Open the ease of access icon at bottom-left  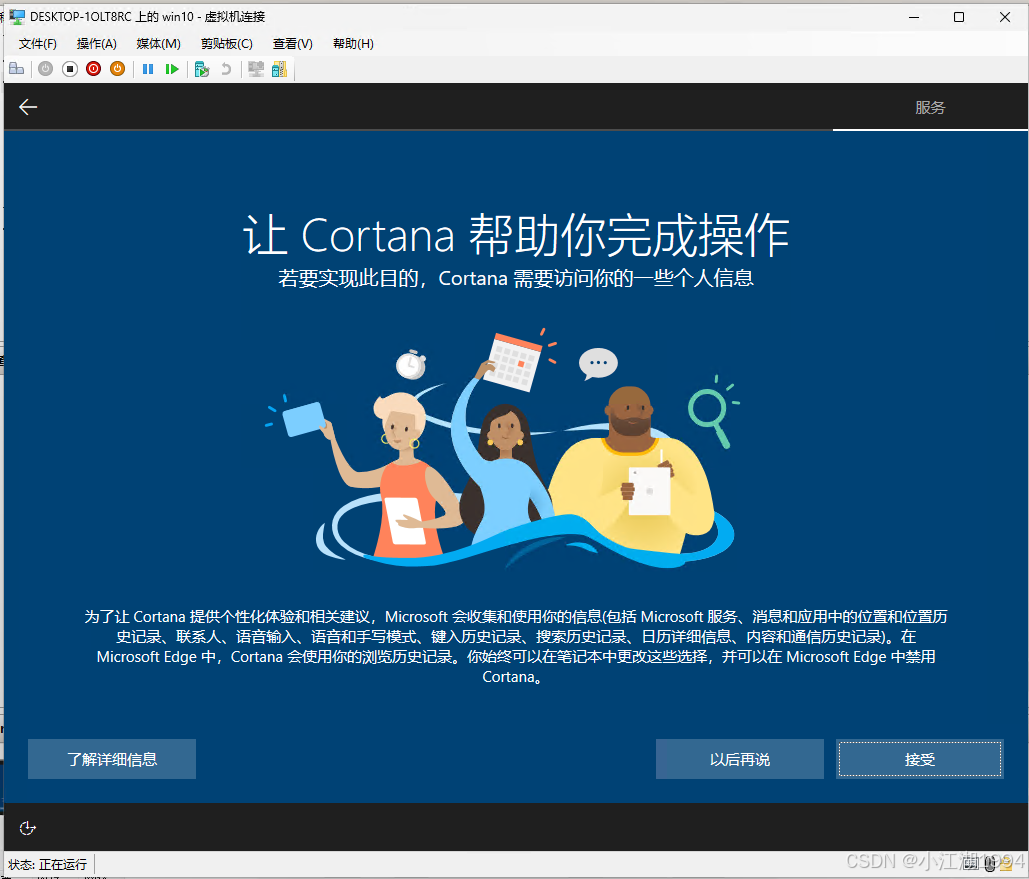tap(28, 828)
